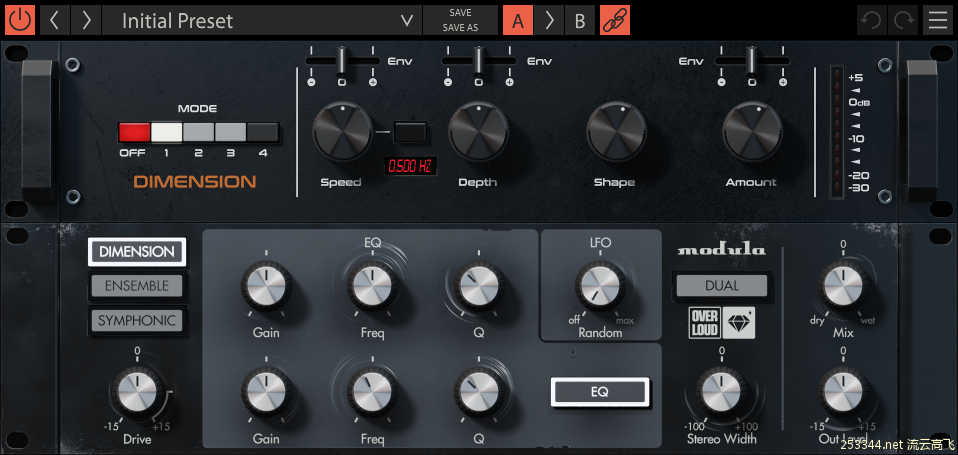Copy A to B with the arrow

click(549, 20)
